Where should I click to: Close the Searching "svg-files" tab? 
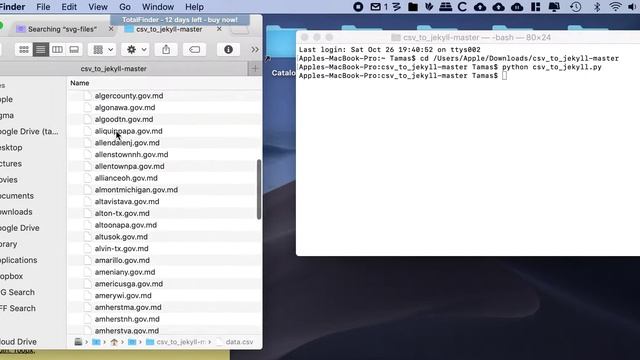click(x=111, y=29)
